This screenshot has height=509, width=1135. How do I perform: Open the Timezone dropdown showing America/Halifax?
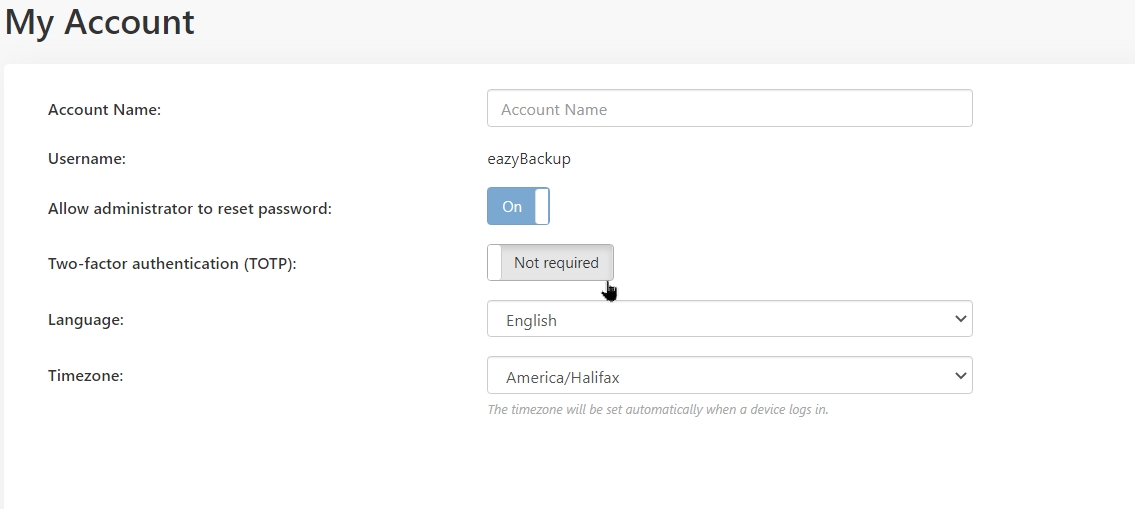click(x=730, y=376)
